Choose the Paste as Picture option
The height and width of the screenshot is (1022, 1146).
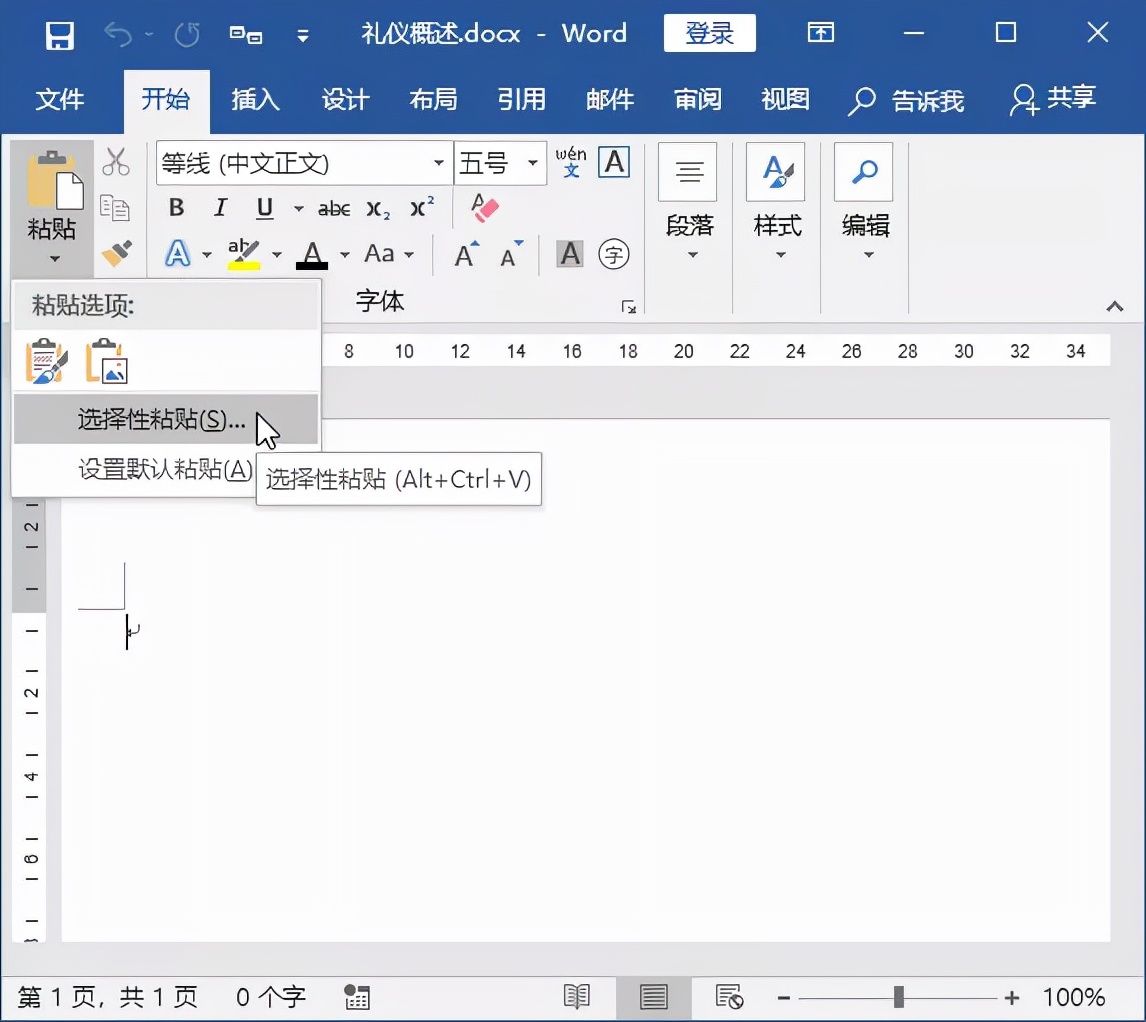pyautogui.click(x=107, y=362)
